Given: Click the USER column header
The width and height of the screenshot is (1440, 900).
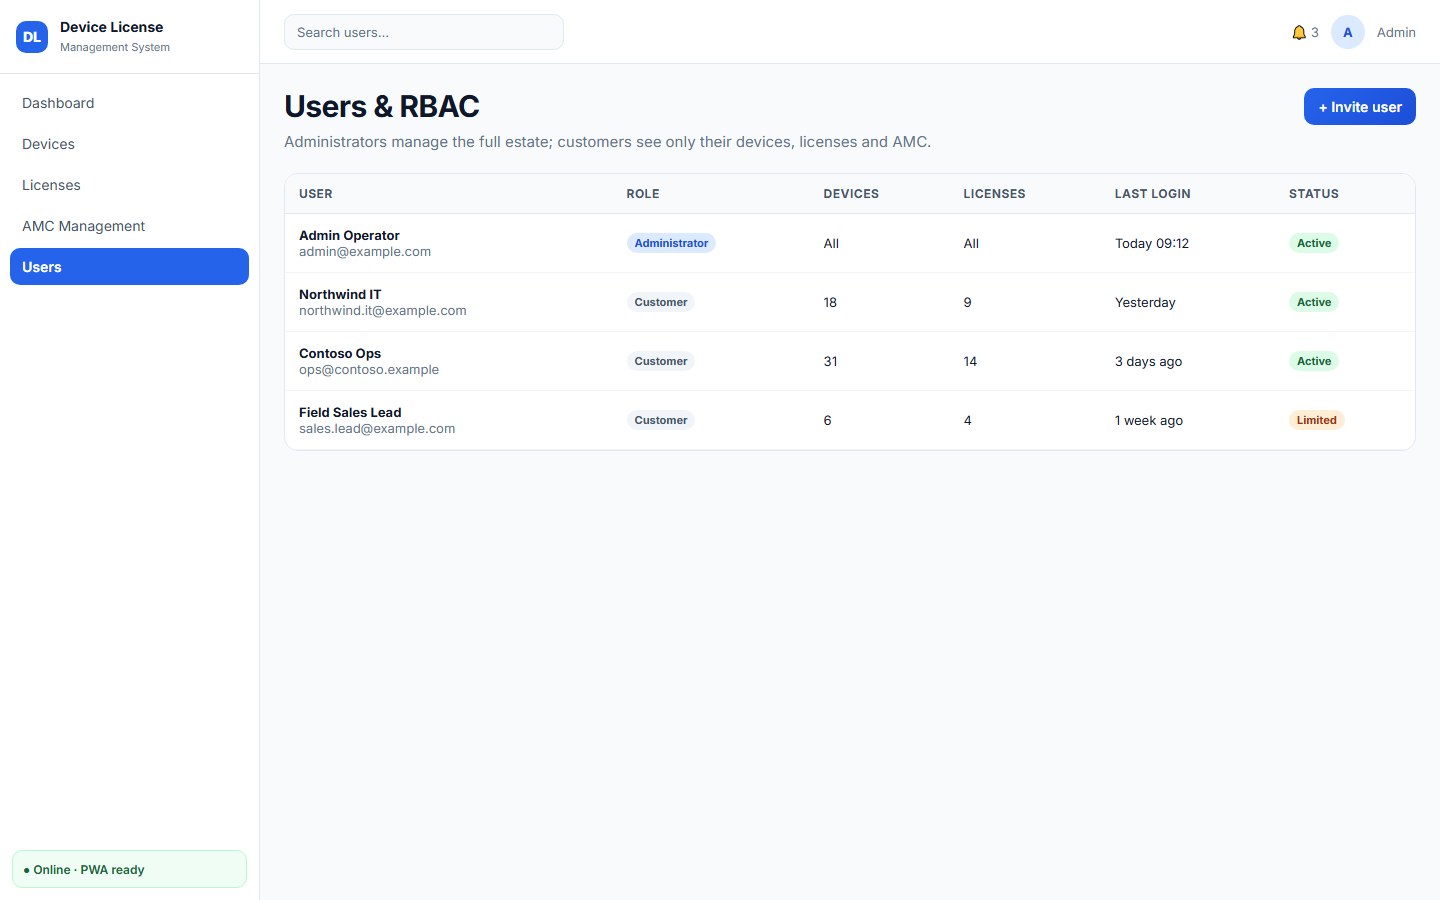Looking at the screenshot, I should 316,194.
